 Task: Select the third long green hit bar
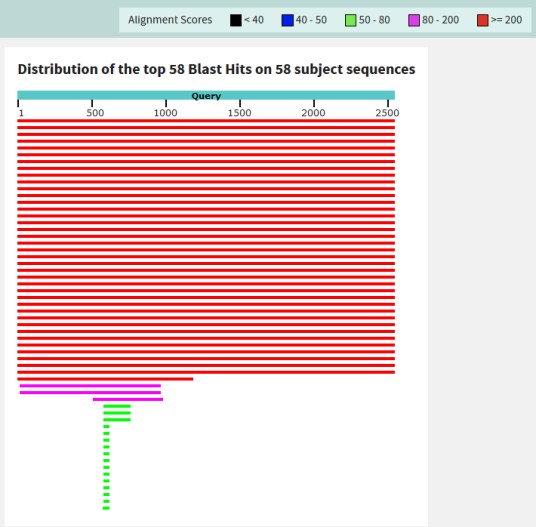(117, 420)
